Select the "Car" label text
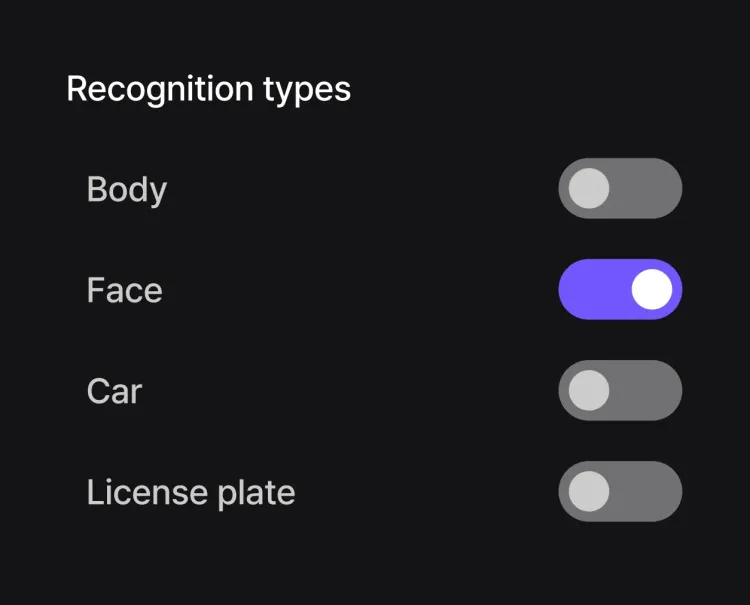The width and height of the screenshot is (750, 605). point(114,391)
